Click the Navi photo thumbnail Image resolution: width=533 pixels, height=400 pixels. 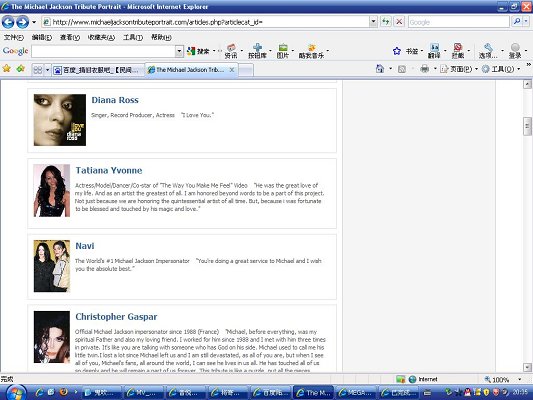52,266
